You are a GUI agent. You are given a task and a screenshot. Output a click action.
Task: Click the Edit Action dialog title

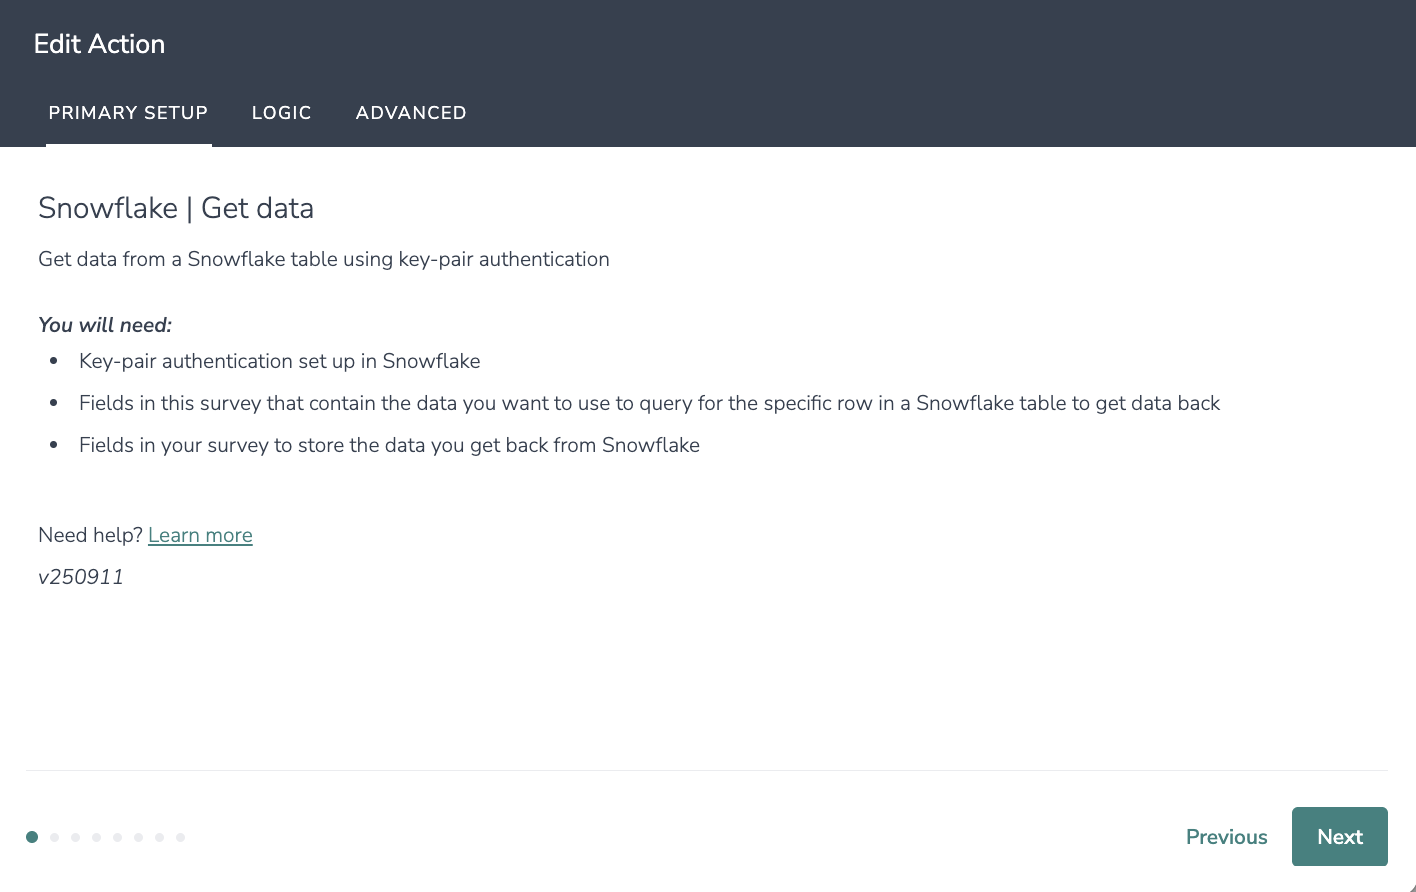click(x=99, y=44)
